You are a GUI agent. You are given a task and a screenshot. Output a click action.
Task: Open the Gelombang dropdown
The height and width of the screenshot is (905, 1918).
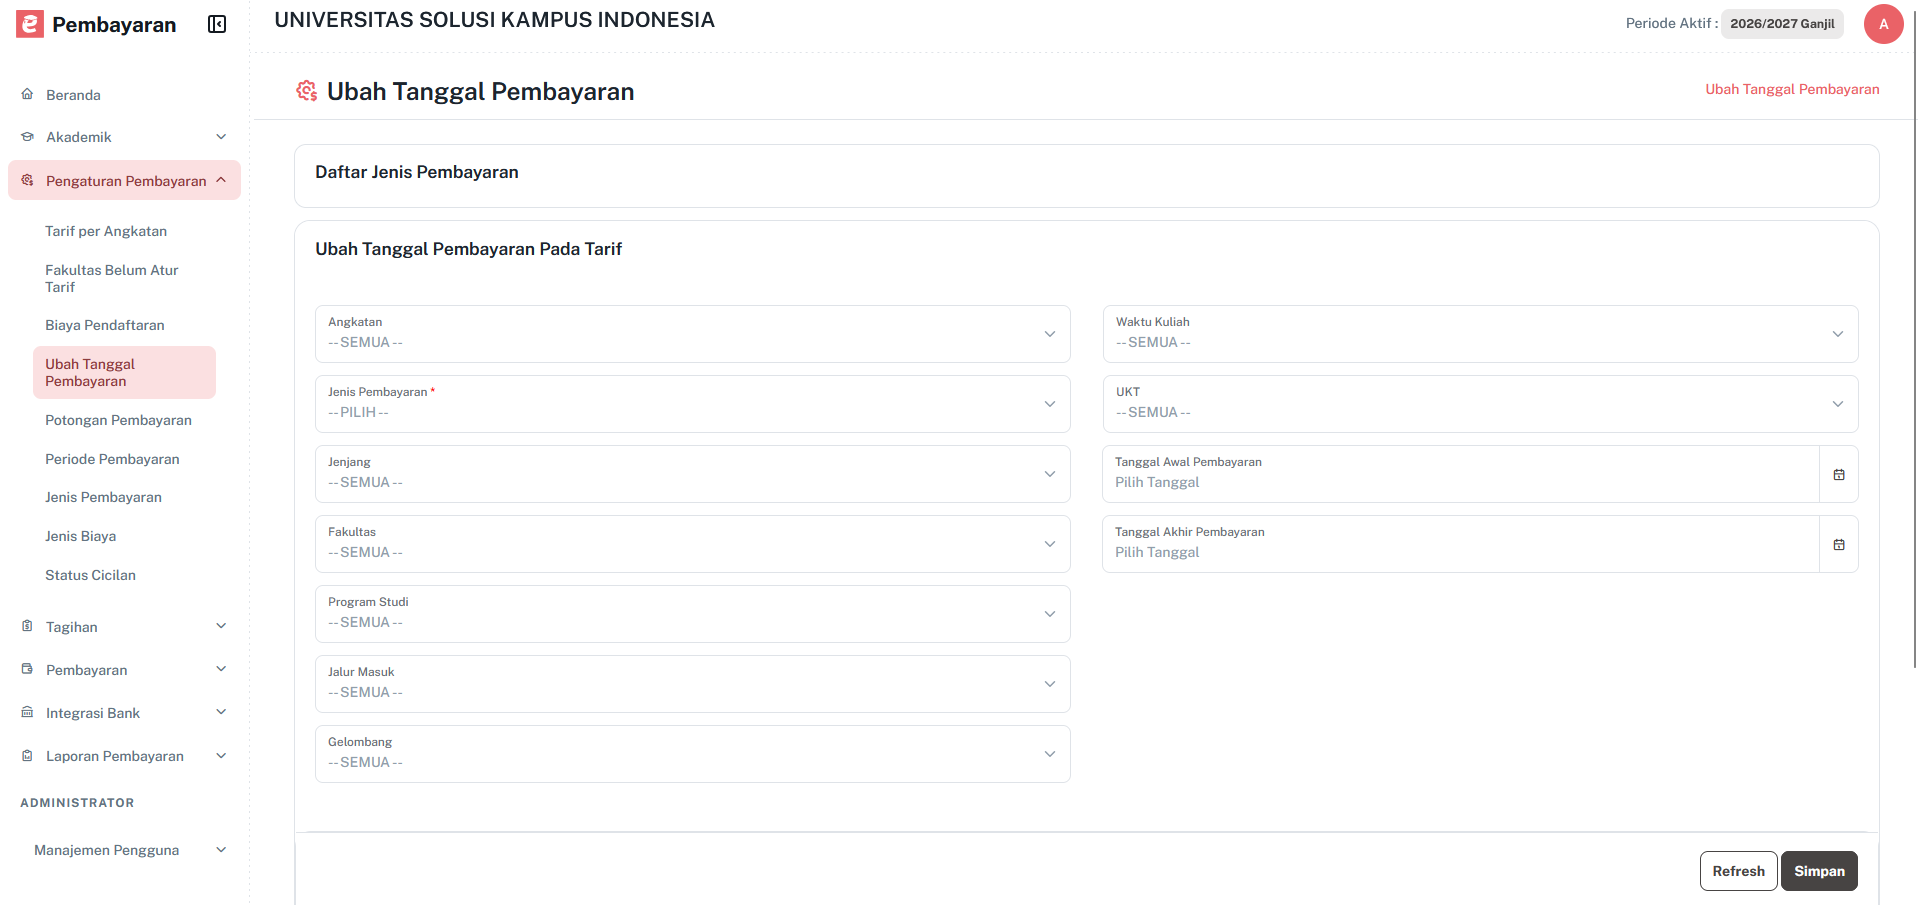coord(692,754)
